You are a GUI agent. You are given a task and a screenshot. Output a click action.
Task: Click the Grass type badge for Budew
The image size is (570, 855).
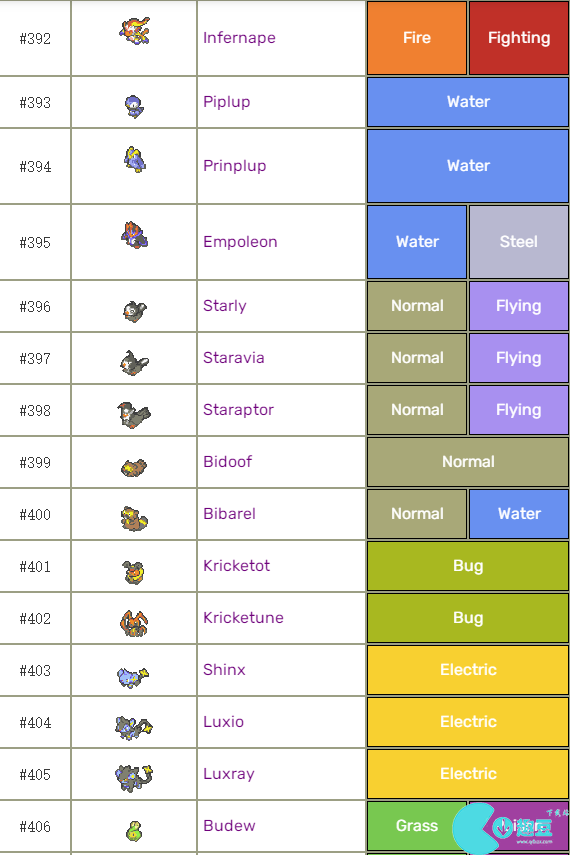(x=417, y=826)
